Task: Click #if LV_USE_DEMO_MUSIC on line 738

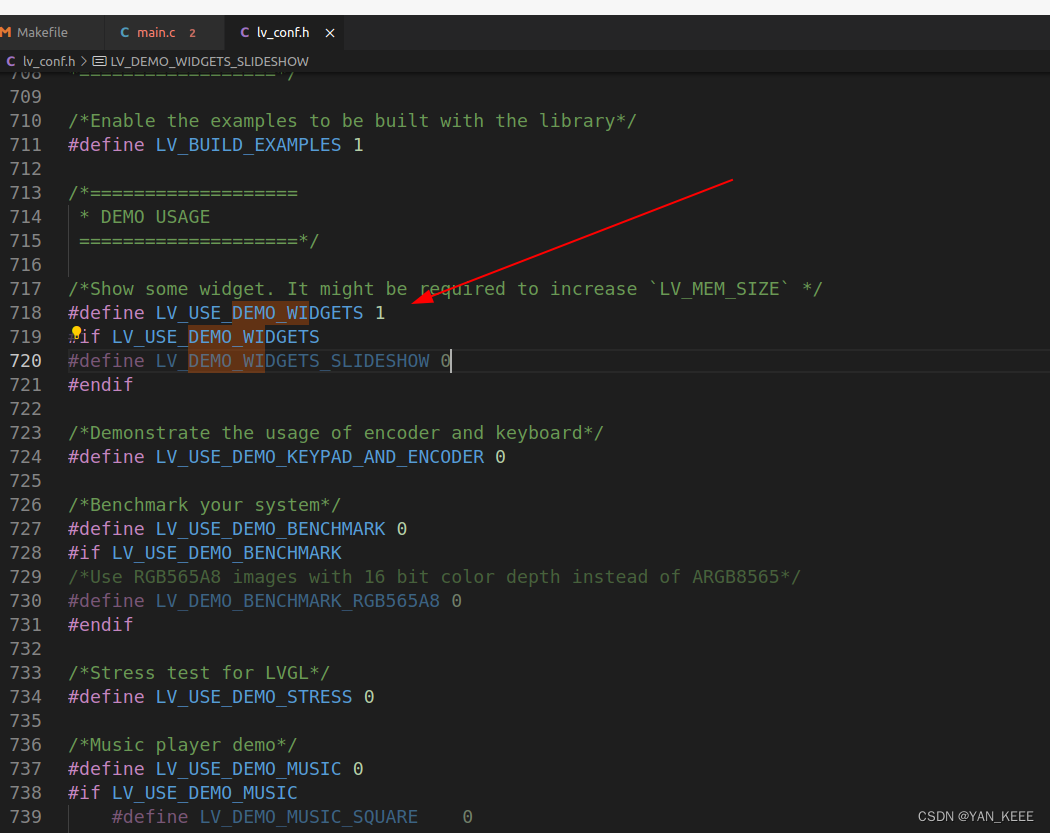Action: click(183, 793)
